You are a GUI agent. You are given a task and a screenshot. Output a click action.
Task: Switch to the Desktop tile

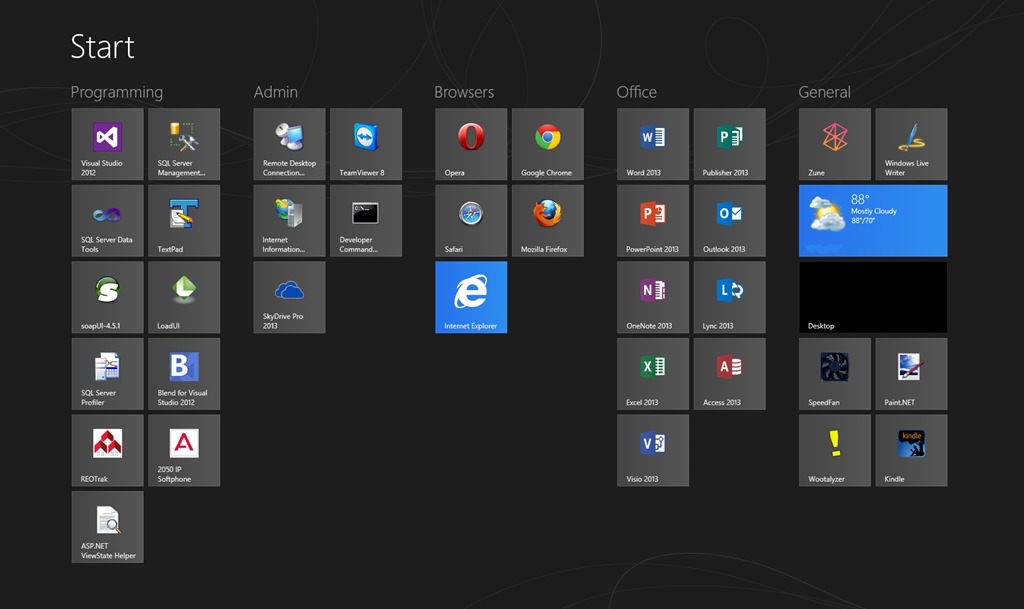pos(873,297)
